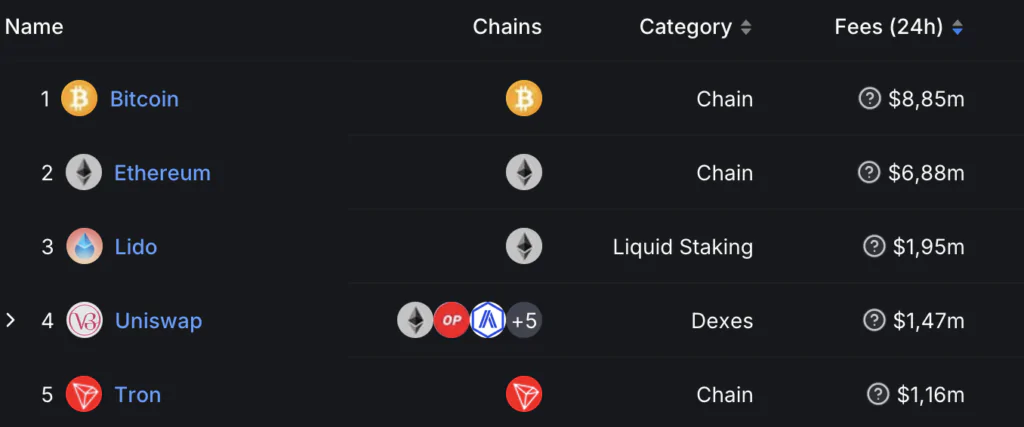Open the Lido protocol page

tap(136, 247)
